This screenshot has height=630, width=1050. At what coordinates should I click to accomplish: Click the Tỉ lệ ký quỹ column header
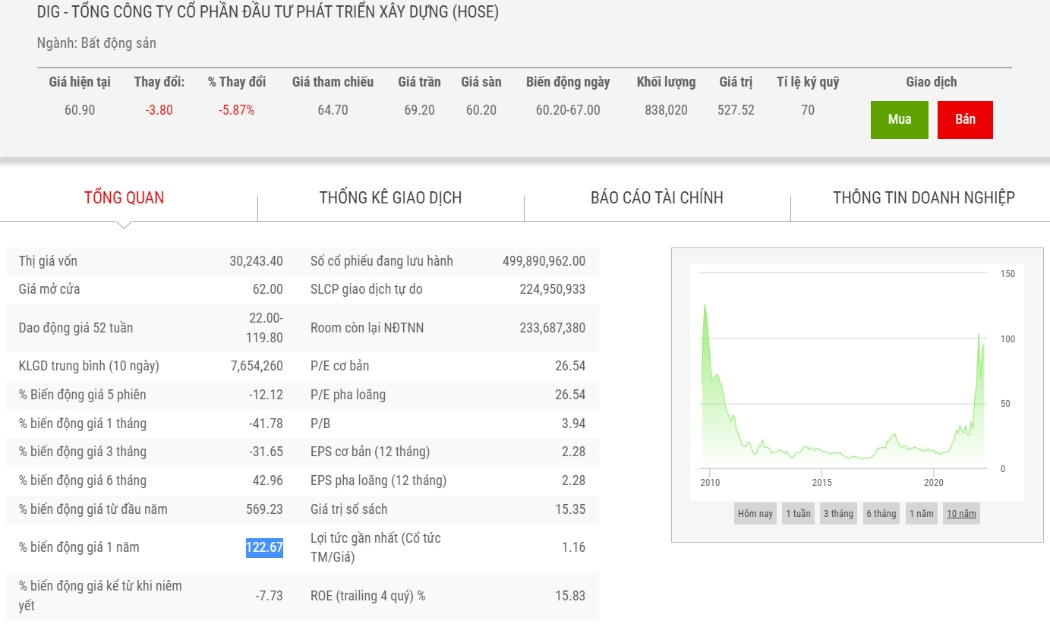pyautogui.click(x=808, y=82)
